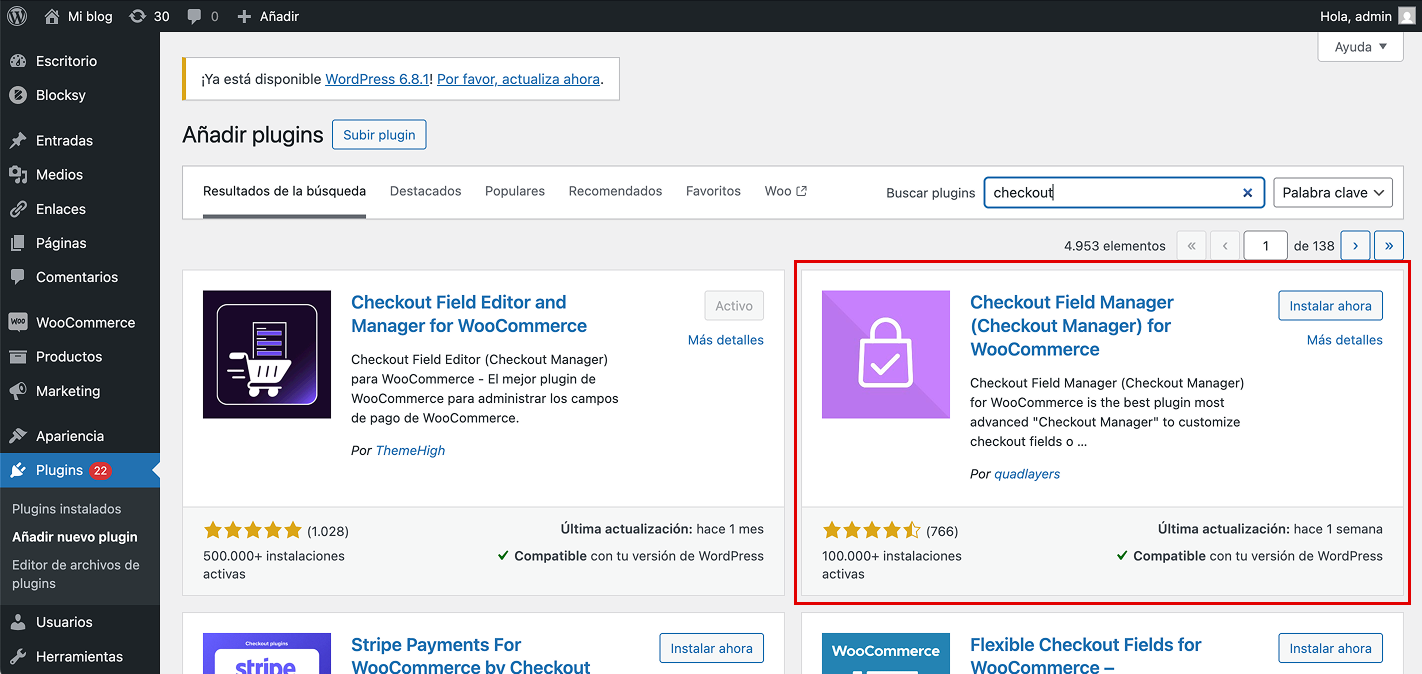Viewport: 1422px width, 674px height.
Task: Open Más detalles for Checkout Field Editor
Action: point(726,340)
